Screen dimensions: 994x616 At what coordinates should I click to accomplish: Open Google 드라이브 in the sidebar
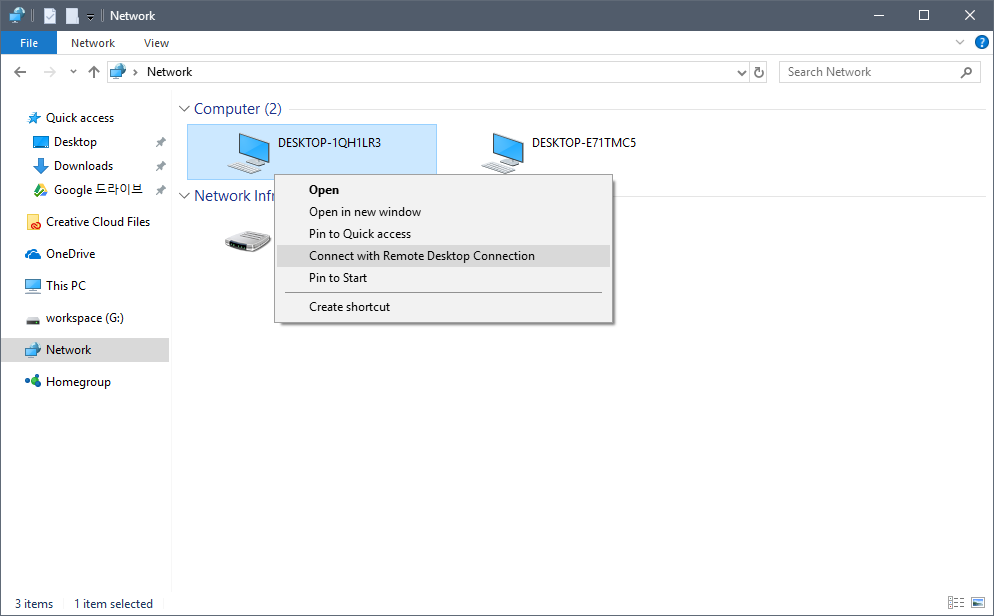98,189
